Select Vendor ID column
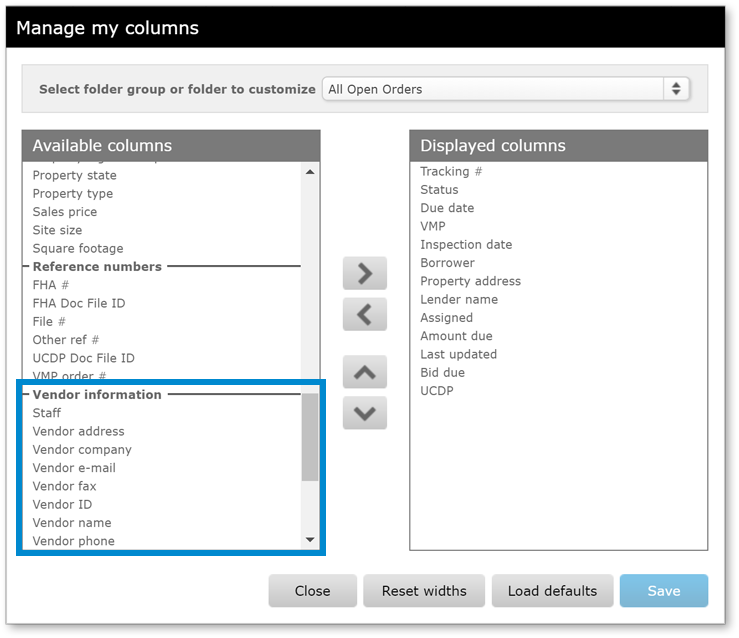 [x=62, y=505]
